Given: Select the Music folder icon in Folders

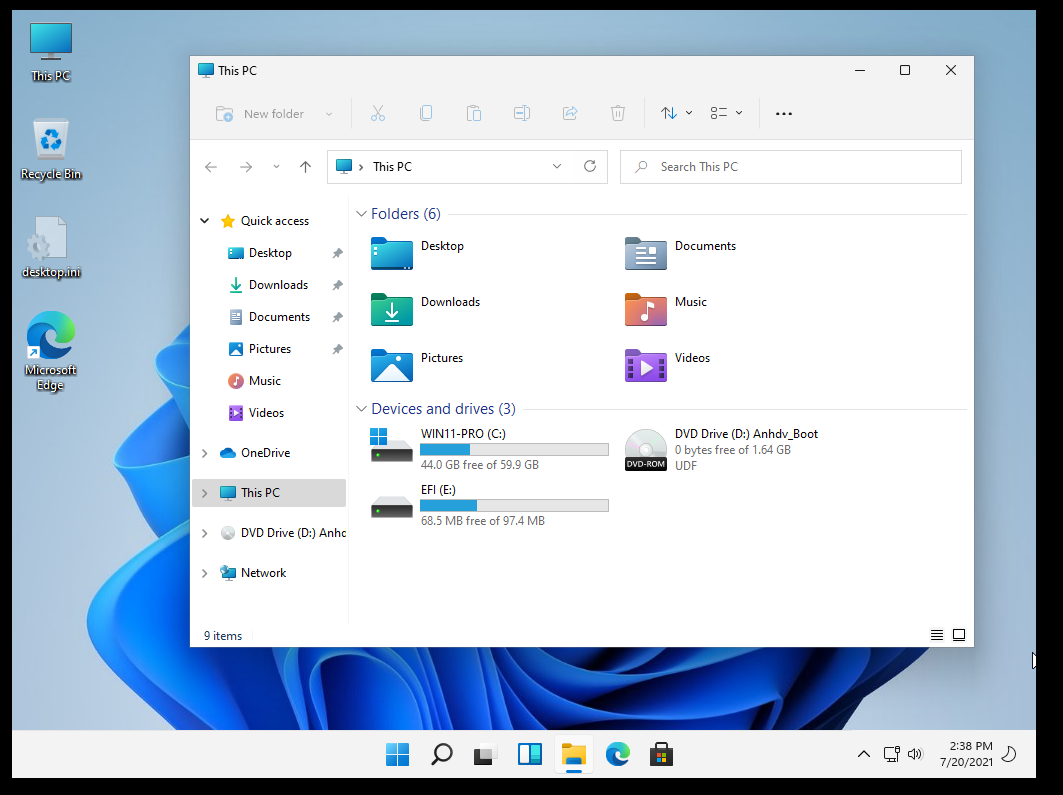Looking at the screenshot, I should pyautogui.click(x=645, y=310).
